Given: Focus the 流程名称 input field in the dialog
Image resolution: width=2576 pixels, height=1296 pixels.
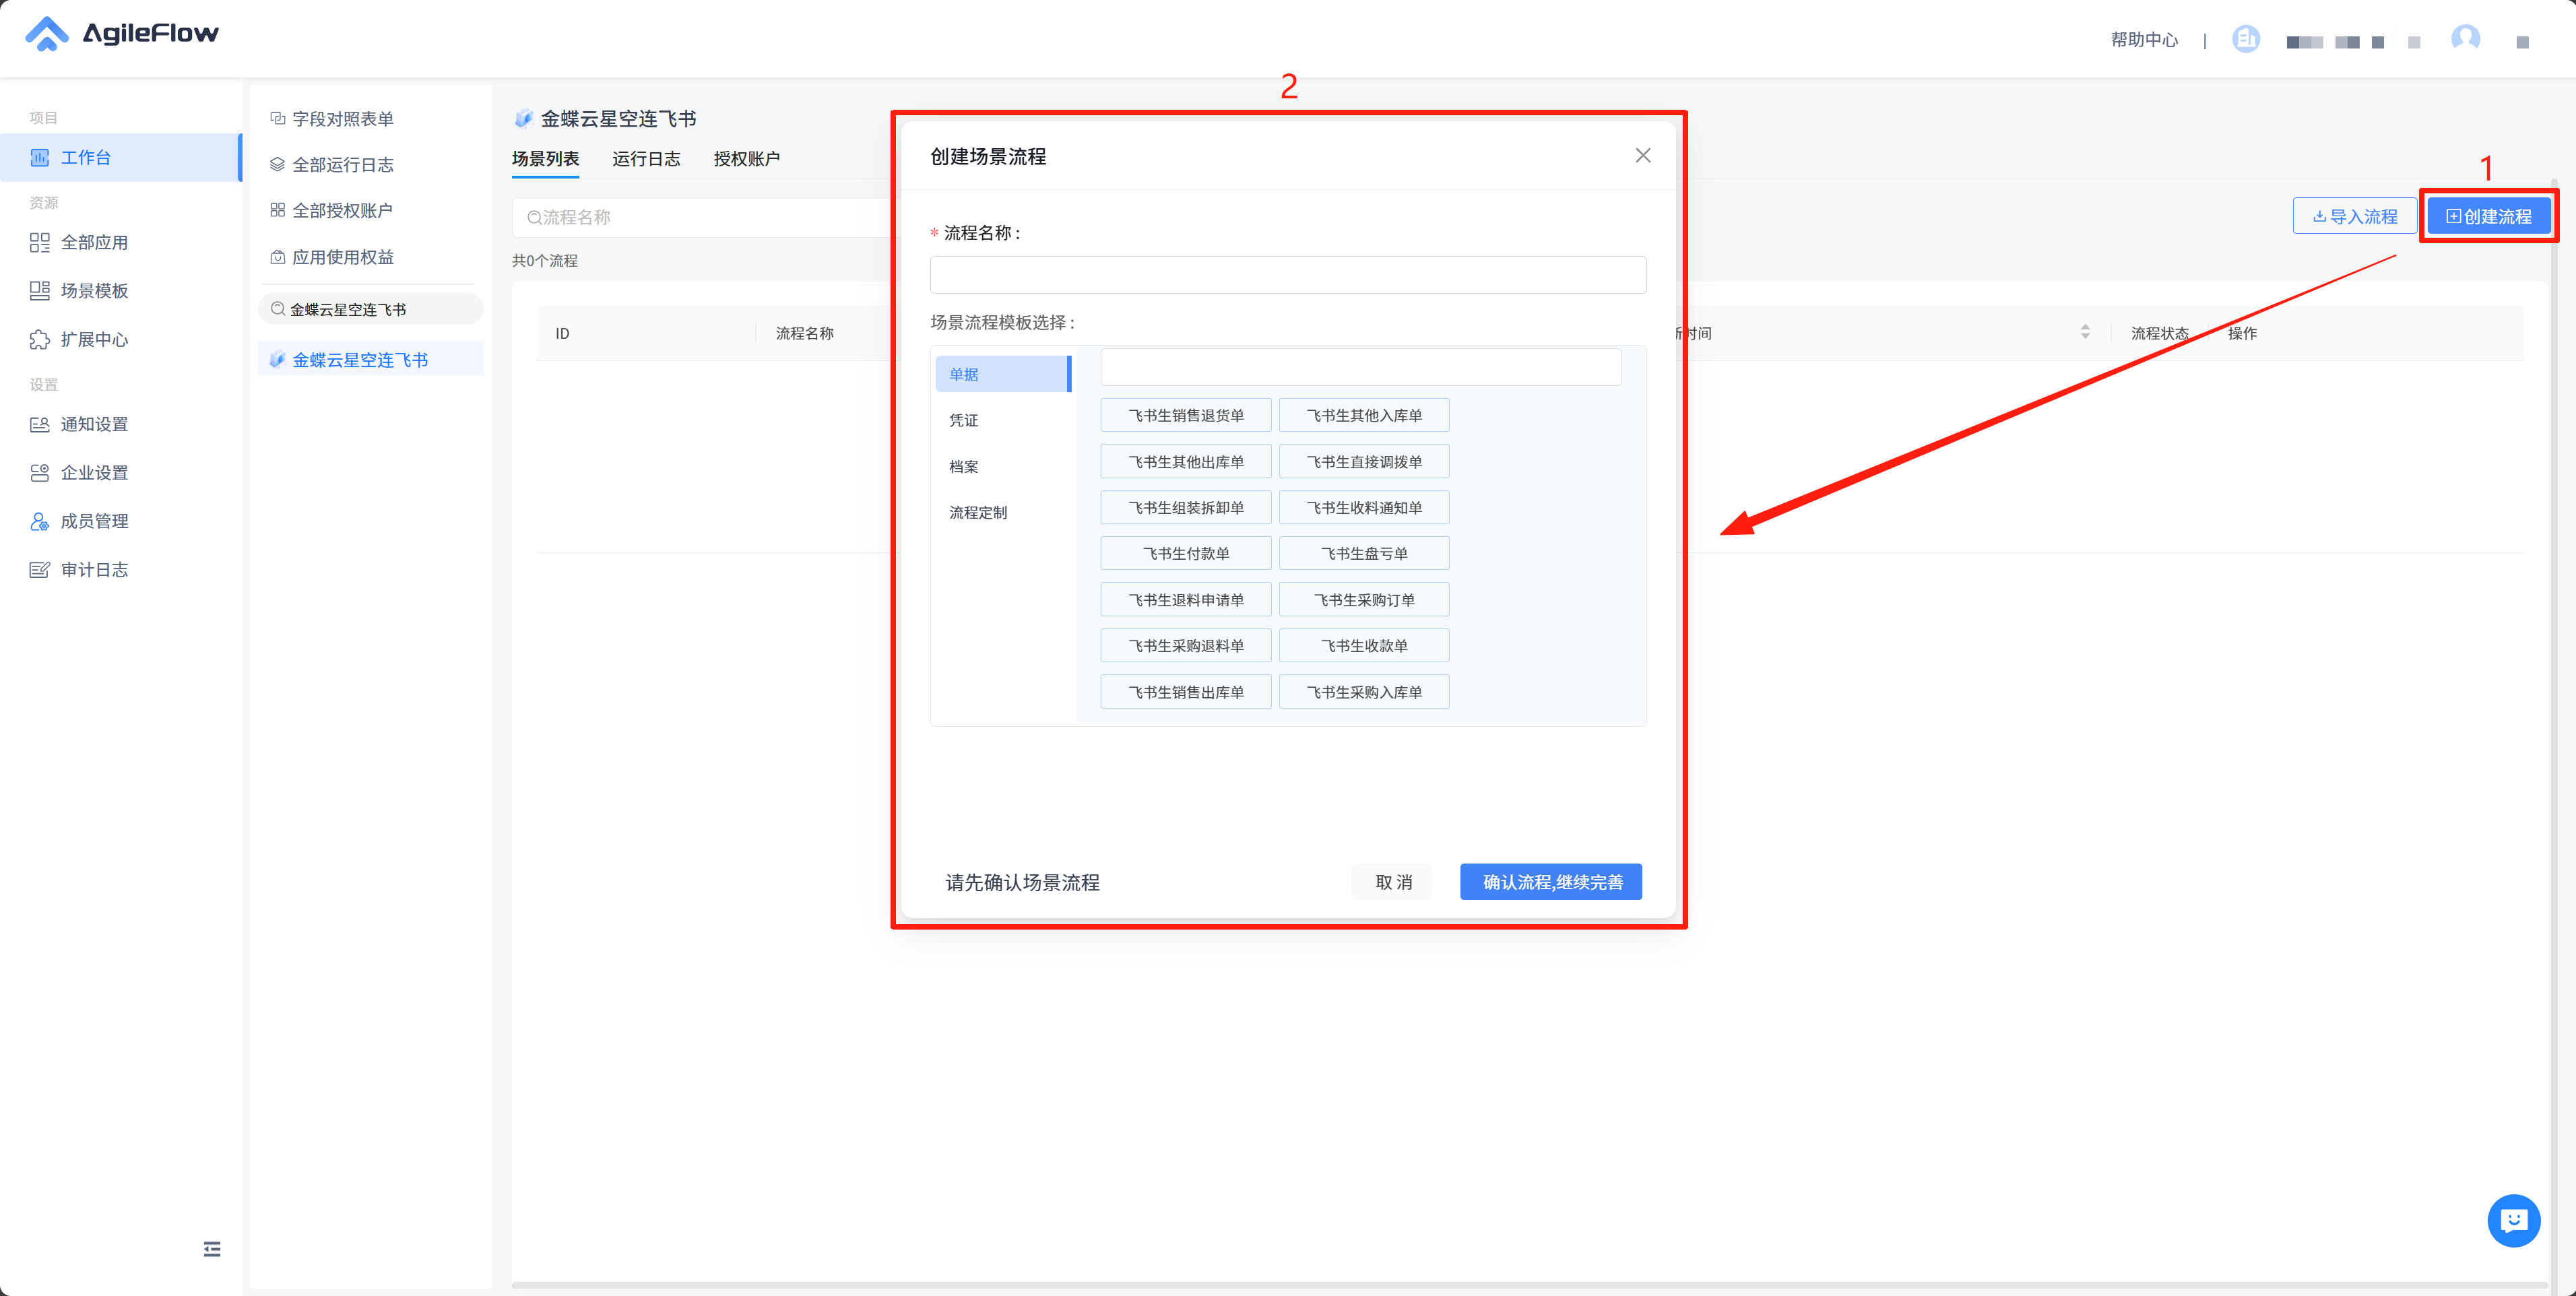Looking at the screenshot, I should (1287, 275).
